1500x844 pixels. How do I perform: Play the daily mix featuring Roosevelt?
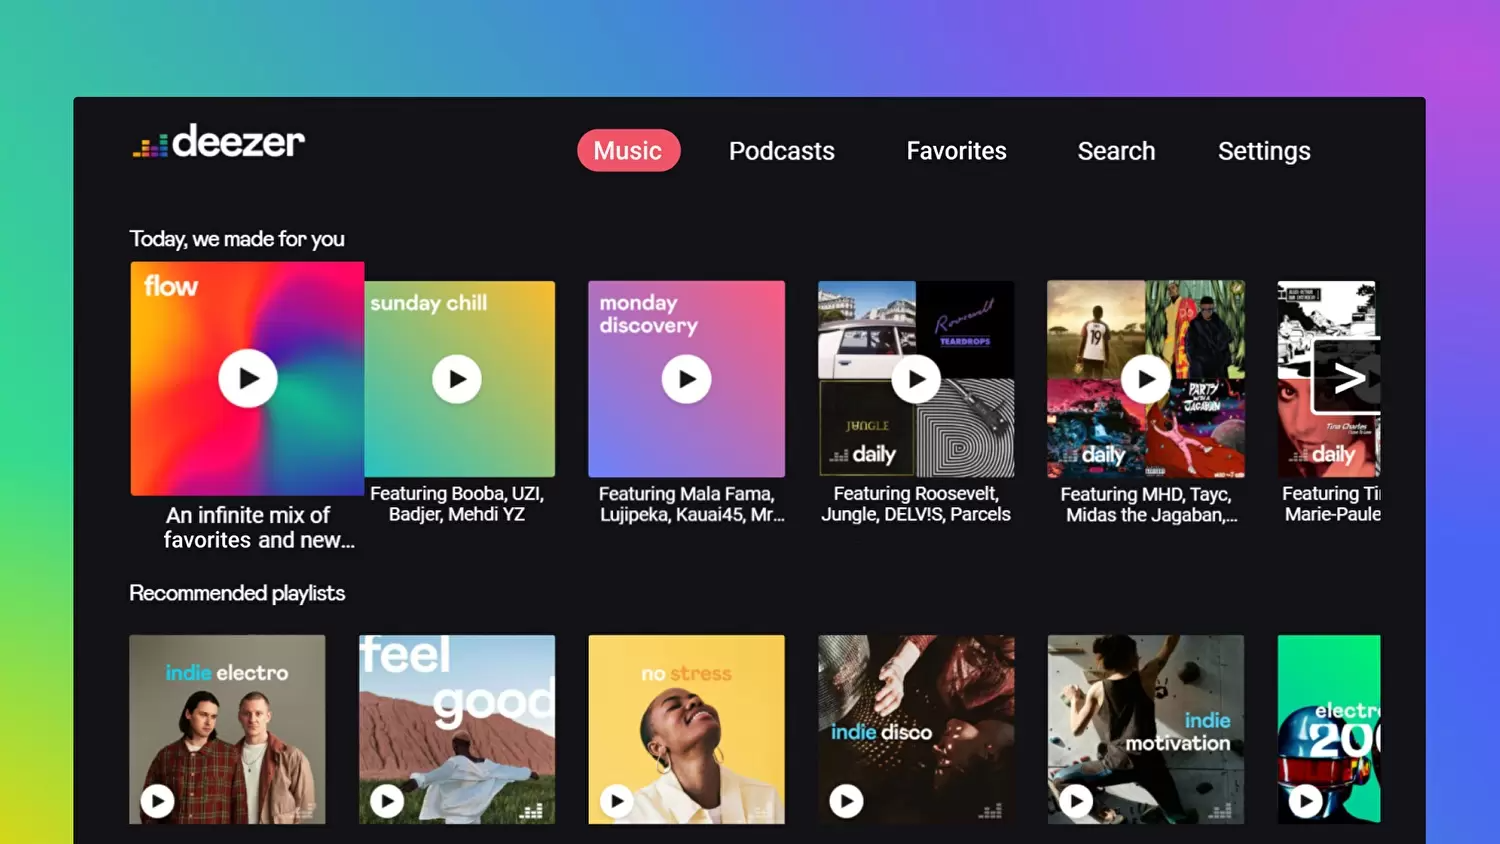916,379
